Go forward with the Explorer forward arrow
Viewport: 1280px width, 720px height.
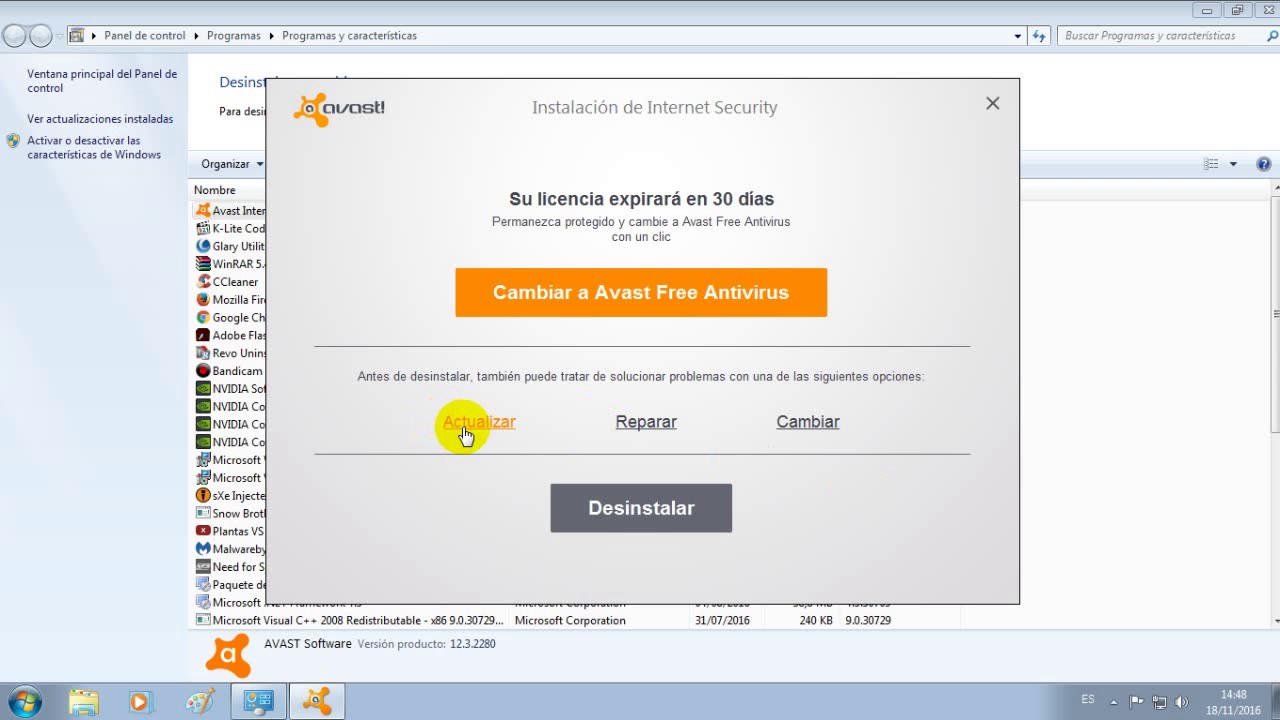point(40,36)
